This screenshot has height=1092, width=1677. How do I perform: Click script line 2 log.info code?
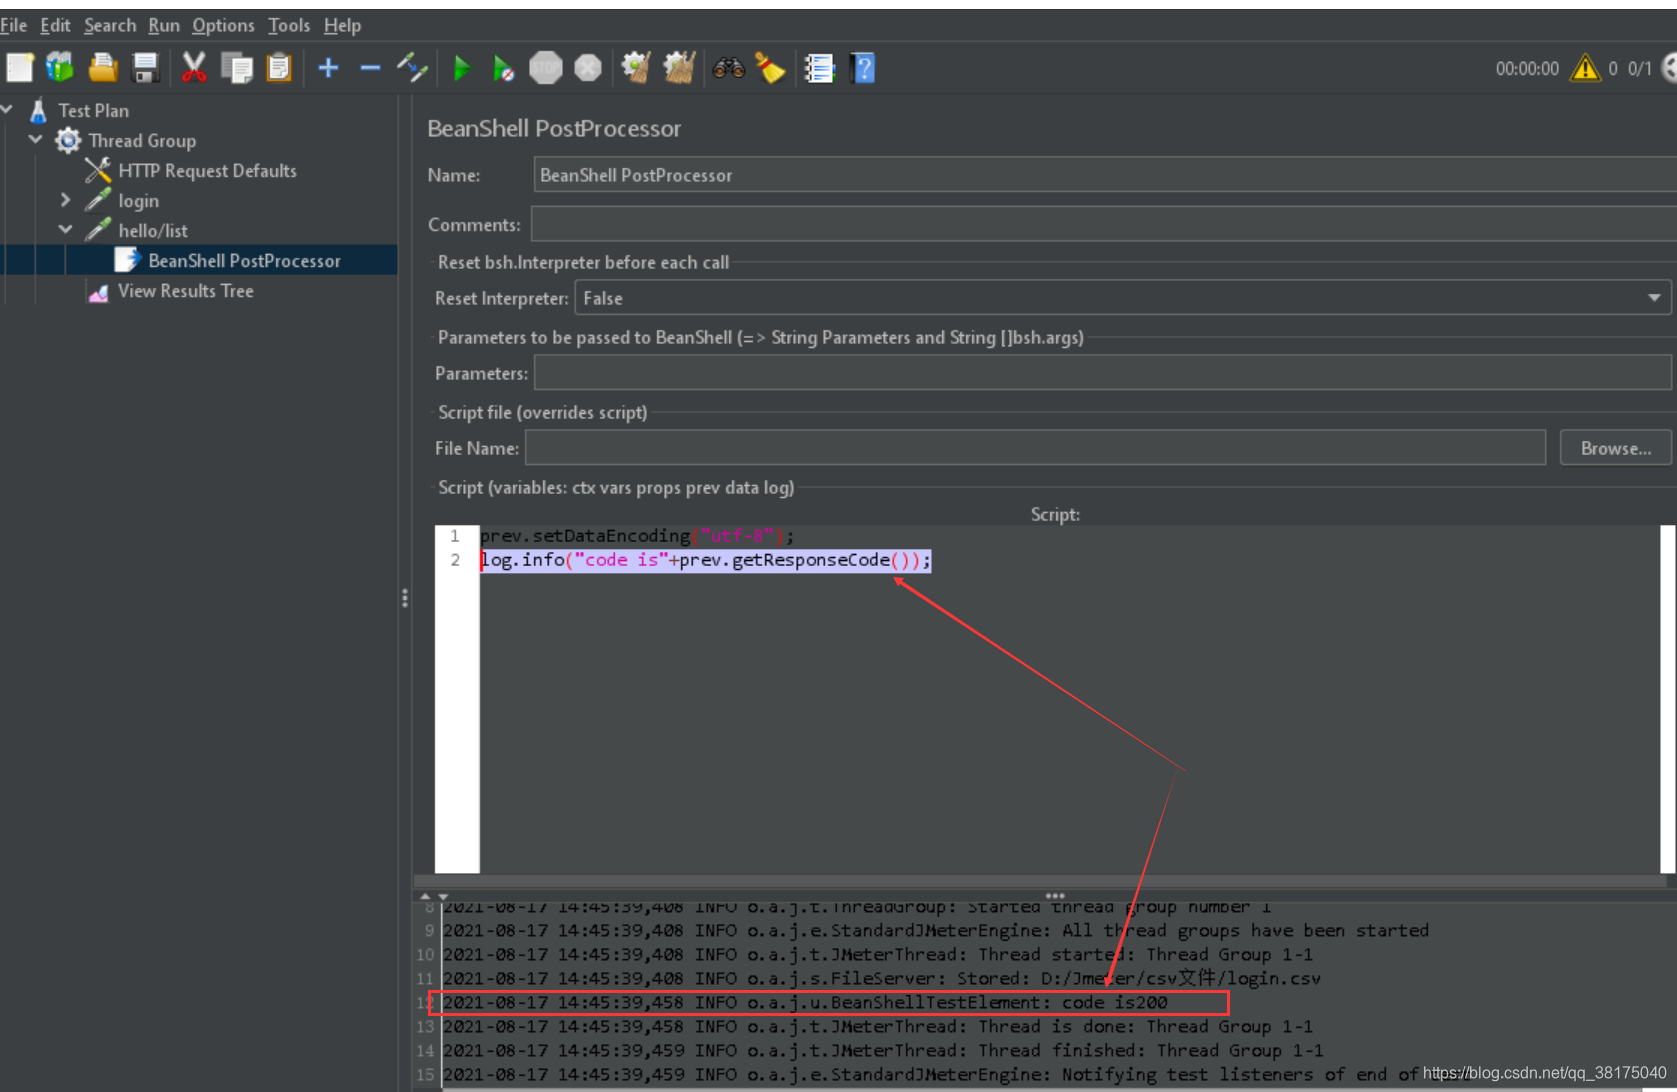705,560
